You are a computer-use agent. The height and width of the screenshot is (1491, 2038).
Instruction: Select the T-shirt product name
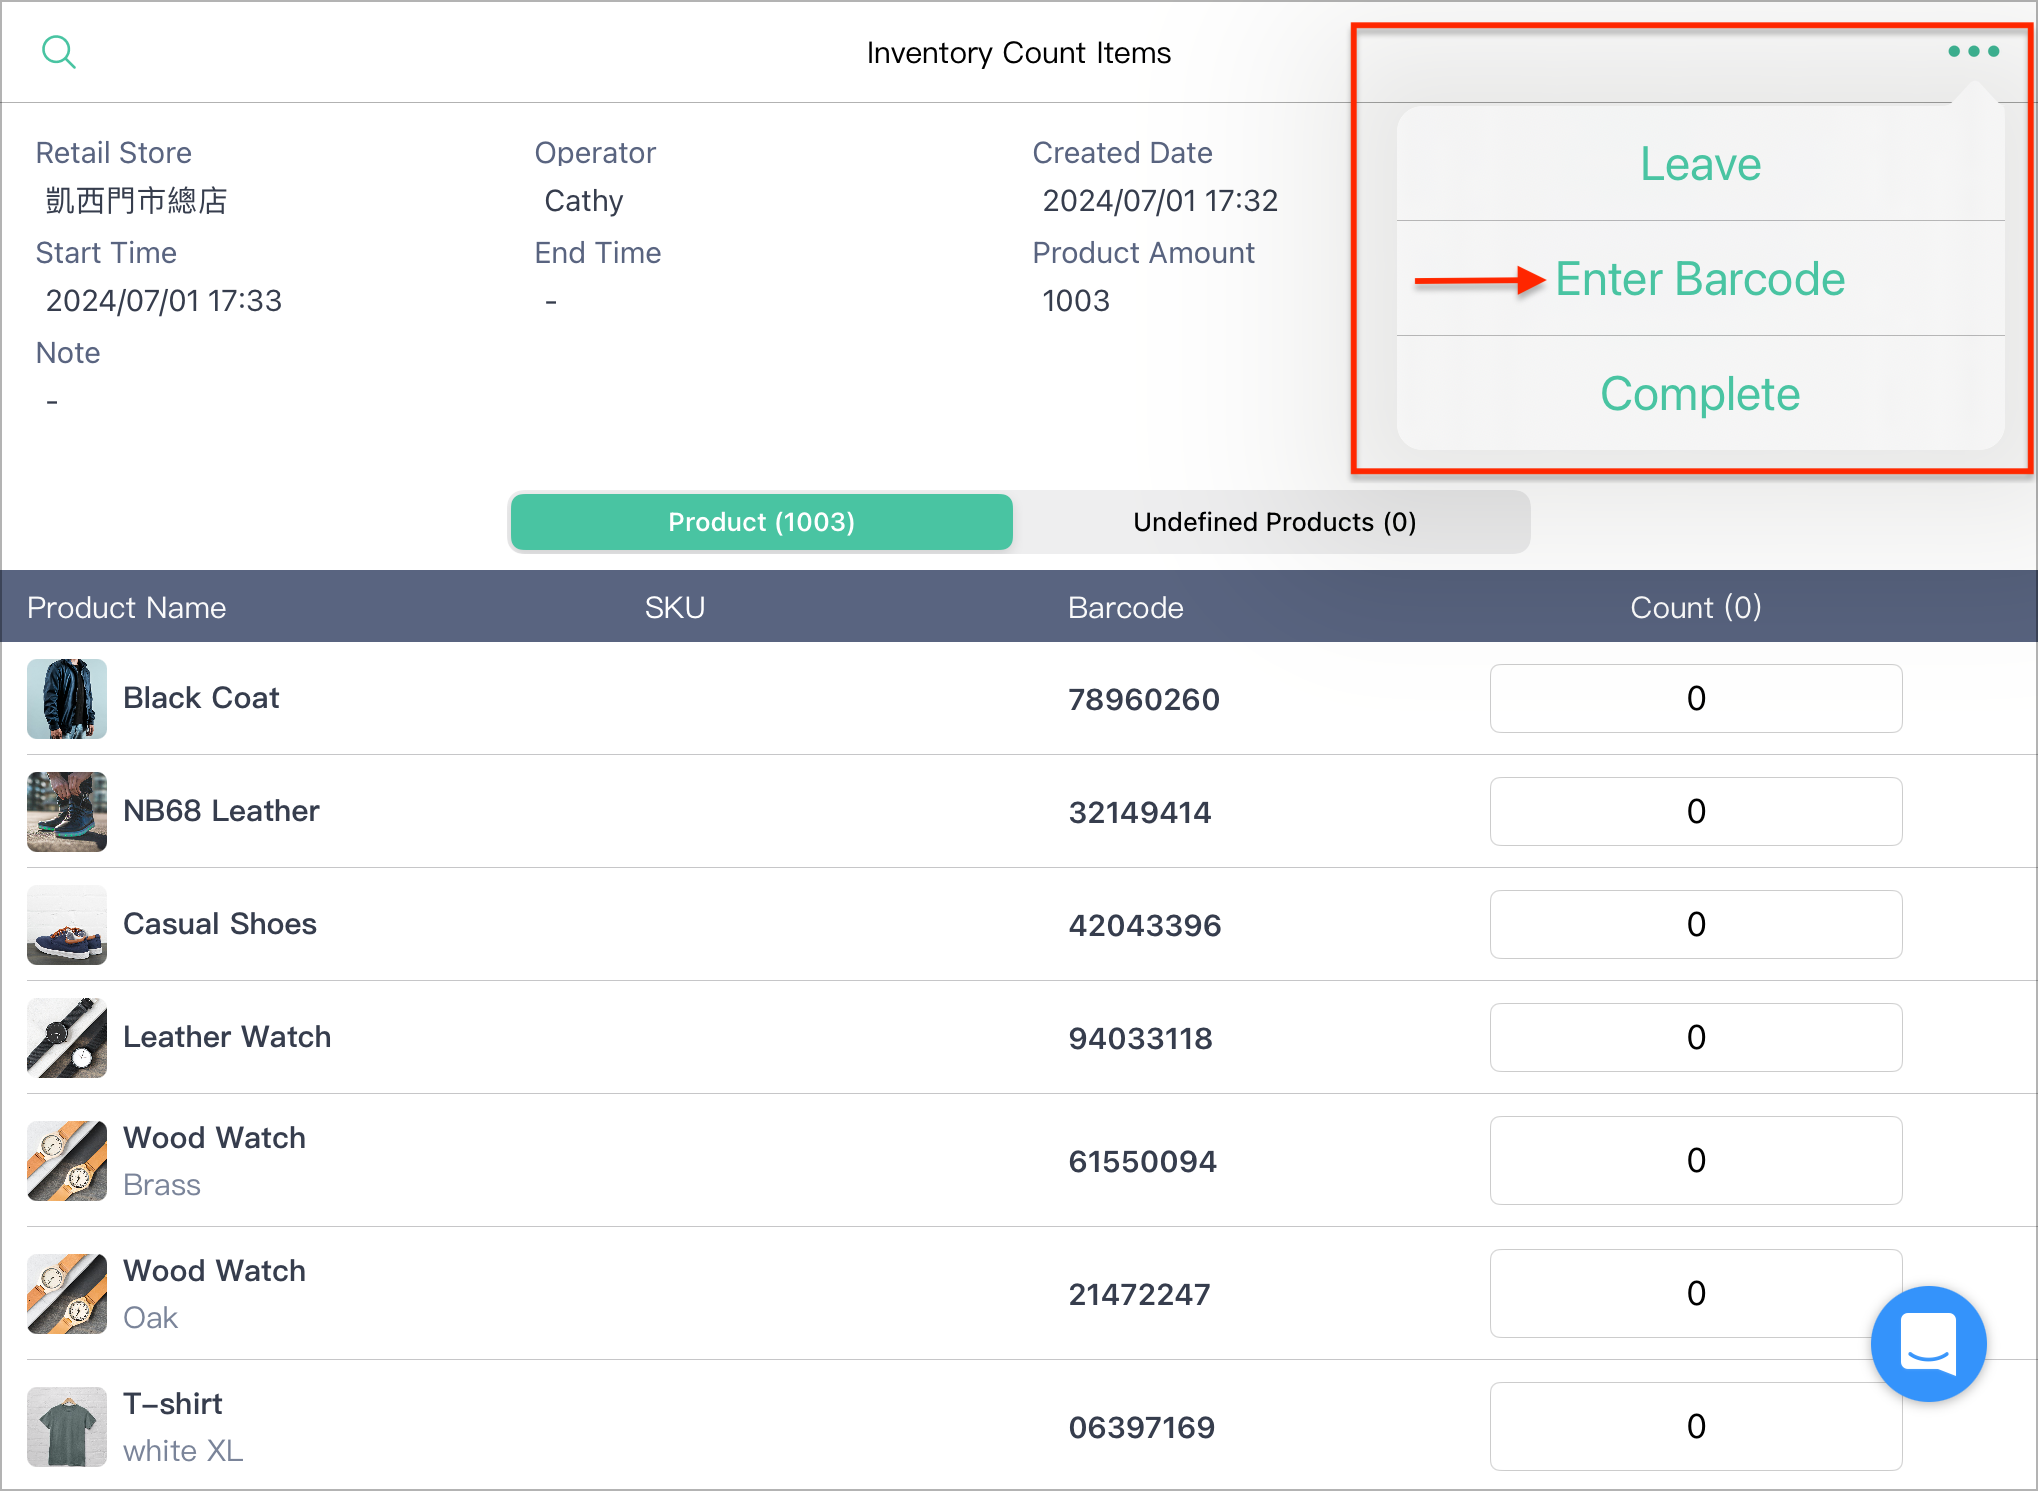click(x=173, y=1404)
